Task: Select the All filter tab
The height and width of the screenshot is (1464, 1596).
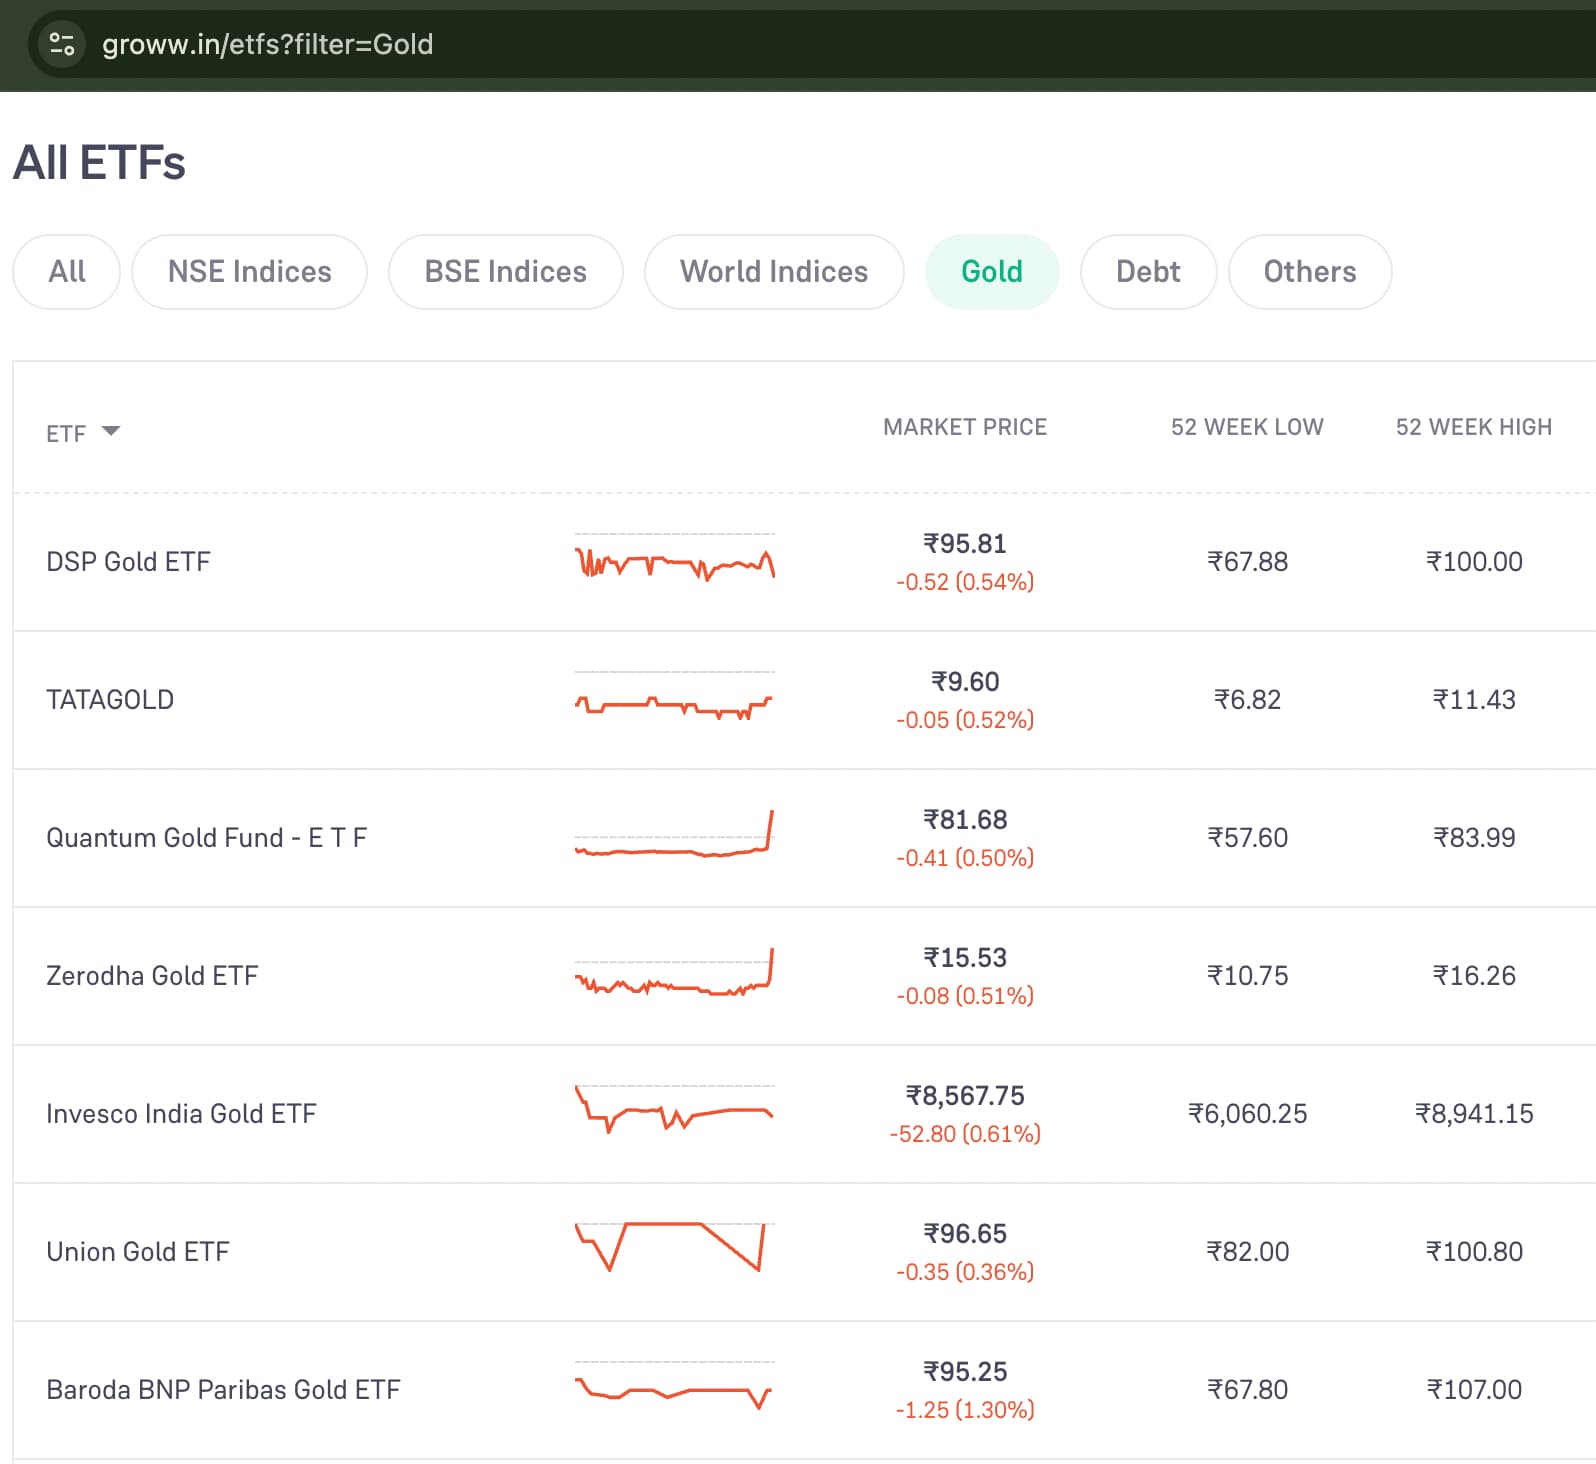Action: [67, 272]
